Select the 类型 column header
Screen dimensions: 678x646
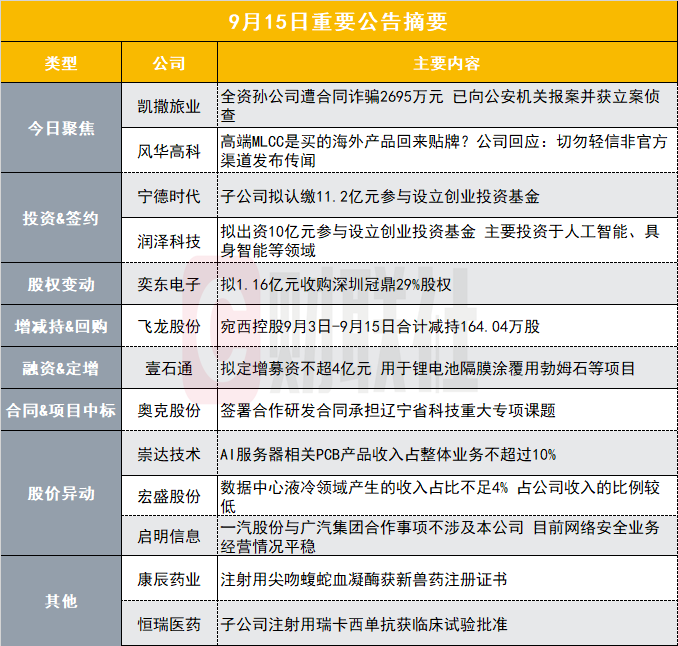pyautogui.click(x=61, y=64)
